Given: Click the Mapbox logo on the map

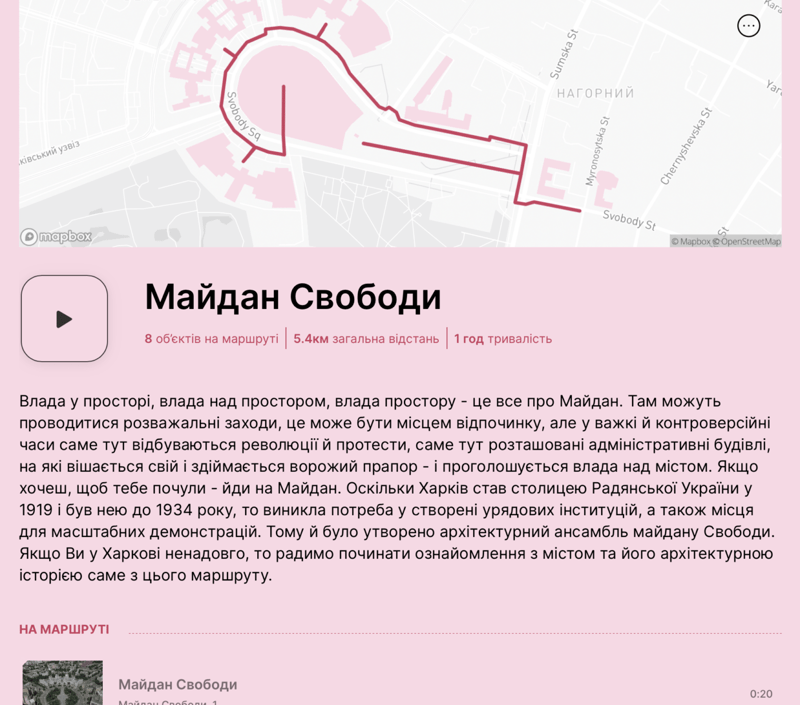Looking at the screenshot, I should (x=56, y=237).
